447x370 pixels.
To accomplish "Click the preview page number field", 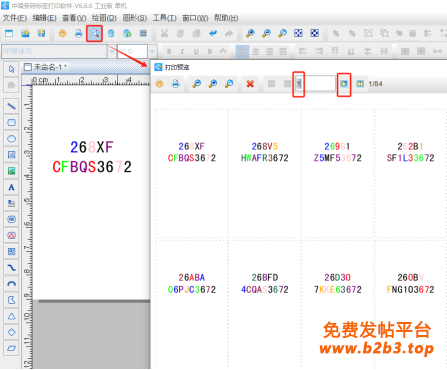I will click(315, 83).
